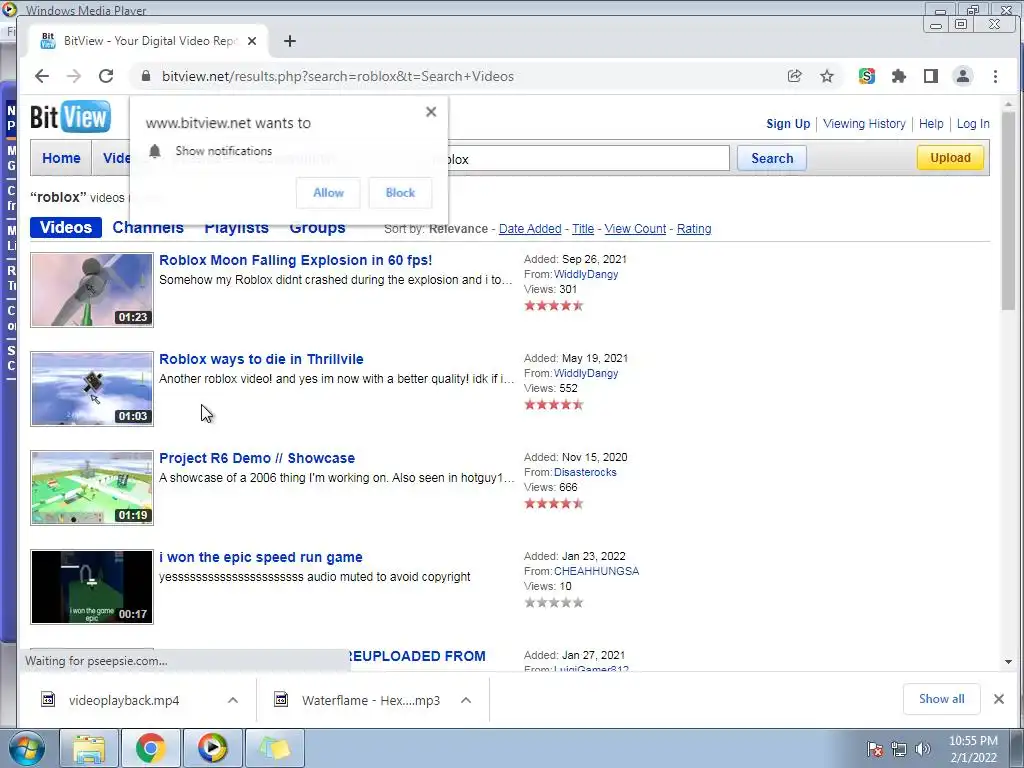The height and width of the screenshot is (768, 1024).
Task: Open Project R6 Demo thumbnail
Action: pyautogui.click(x=92, y=488)
